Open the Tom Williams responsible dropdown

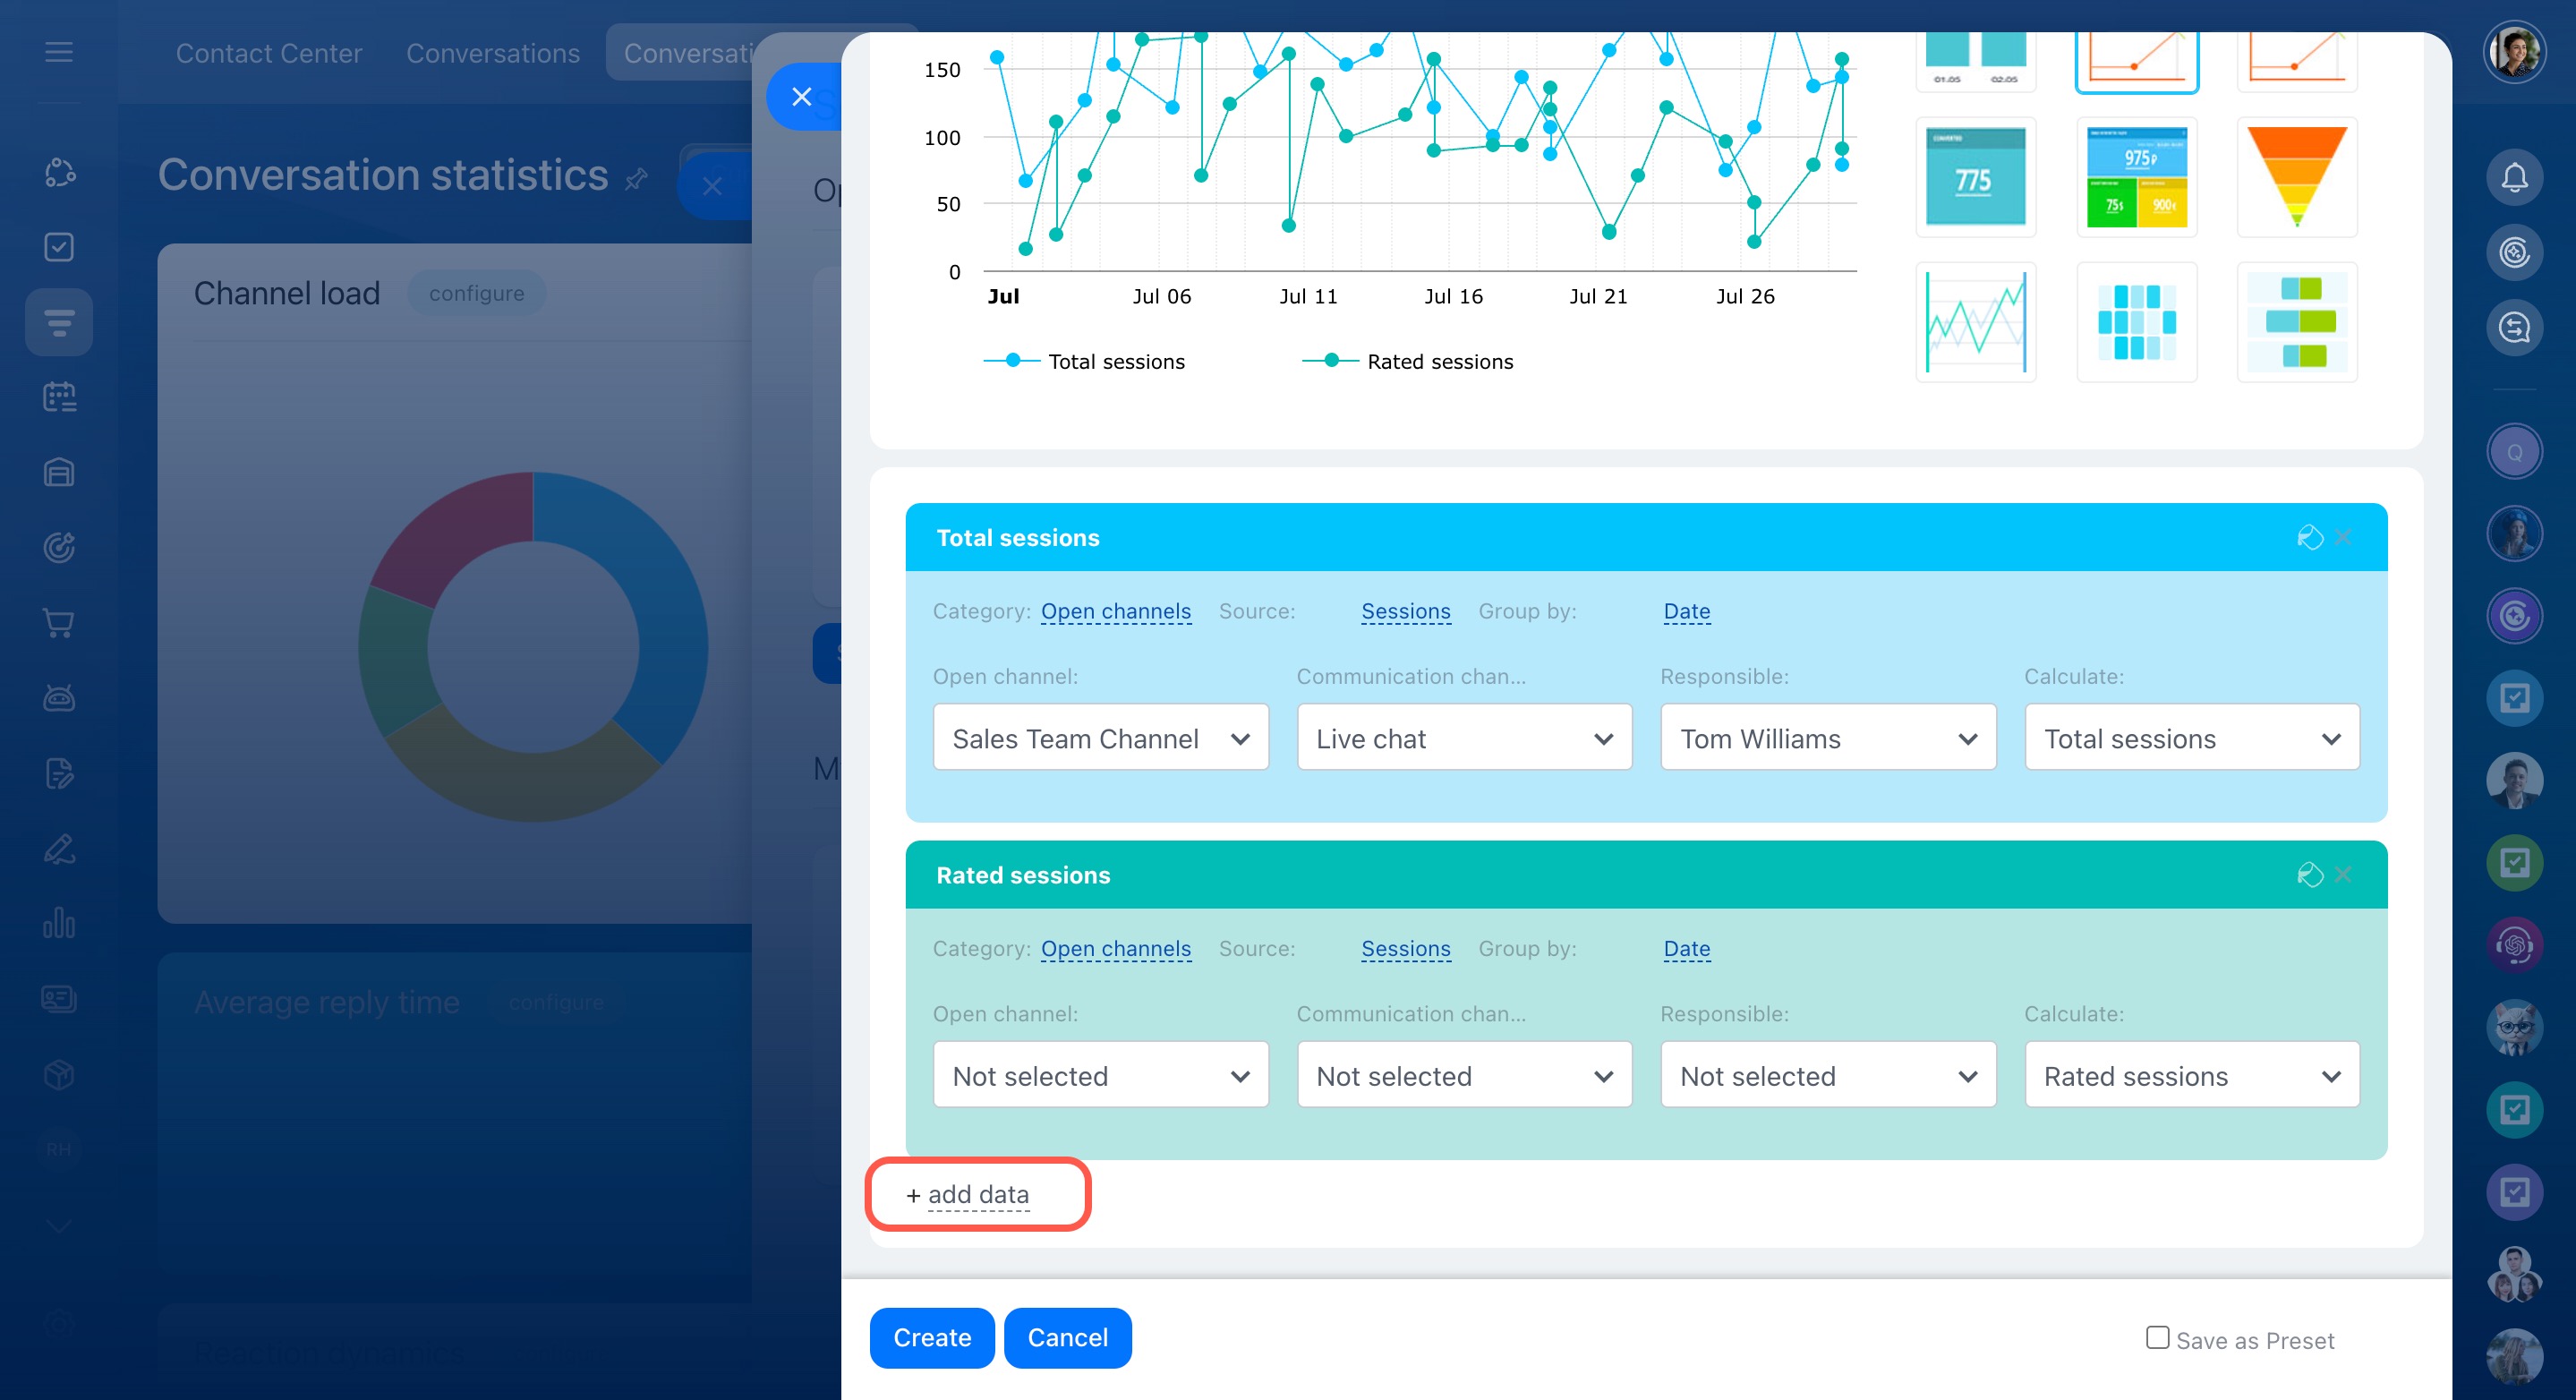tap(1827, 738)
